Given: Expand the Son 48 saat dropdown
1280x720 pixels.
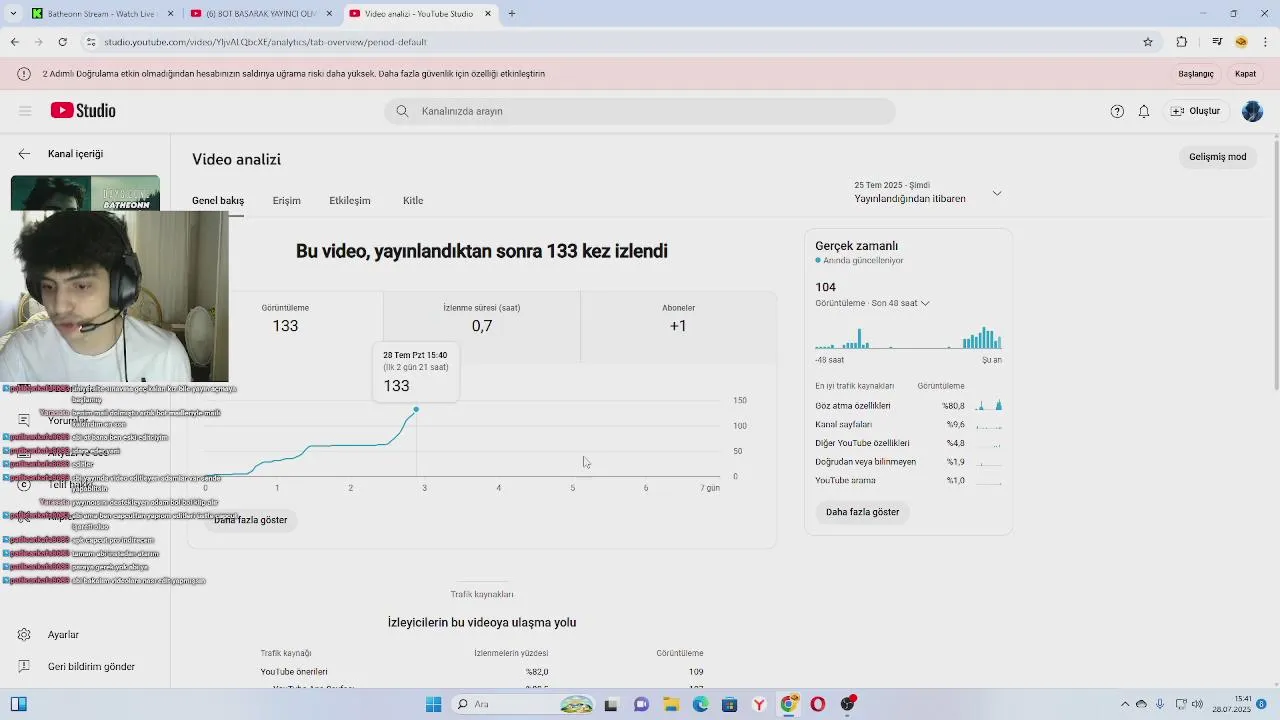Looking at the screenshot, I should click(872, 303).
